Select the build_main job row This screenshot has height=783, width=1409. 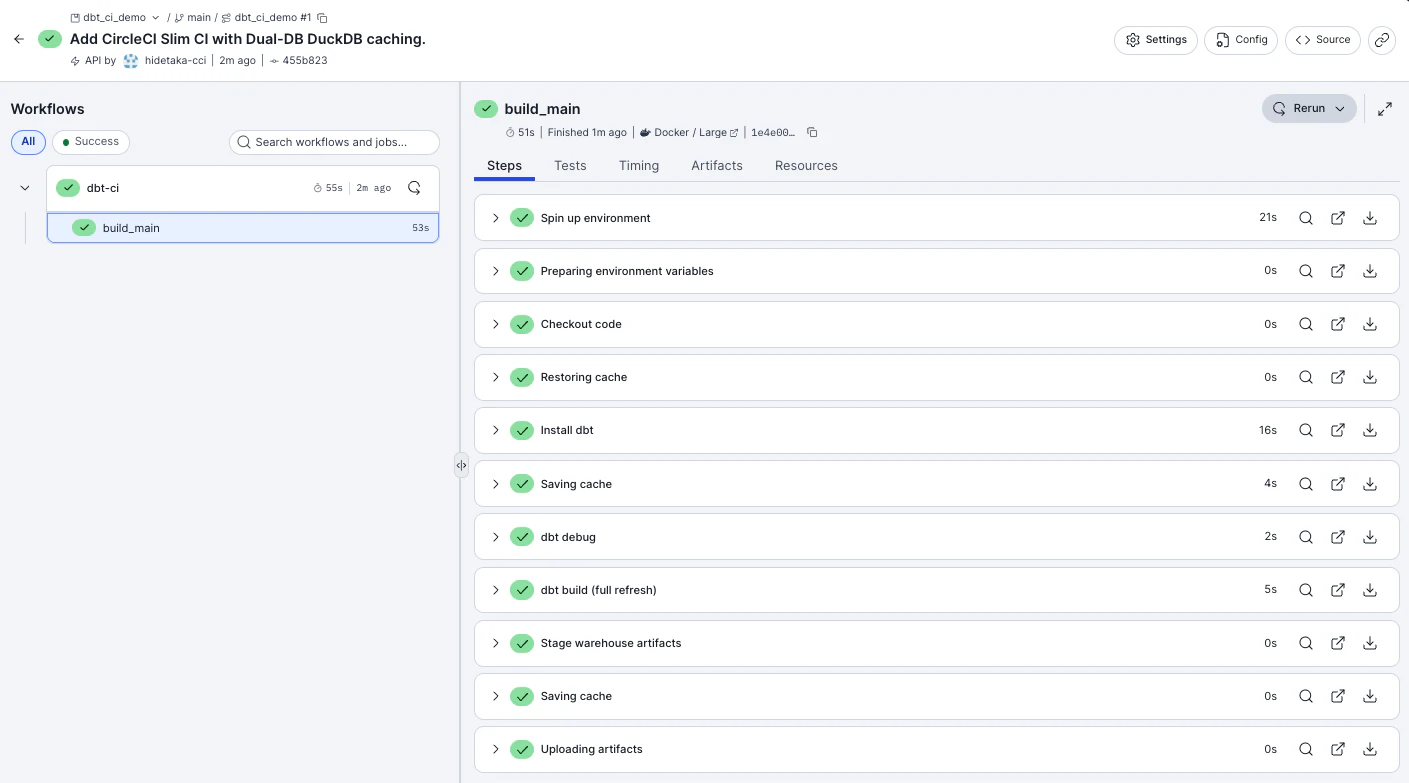point(243,228)
